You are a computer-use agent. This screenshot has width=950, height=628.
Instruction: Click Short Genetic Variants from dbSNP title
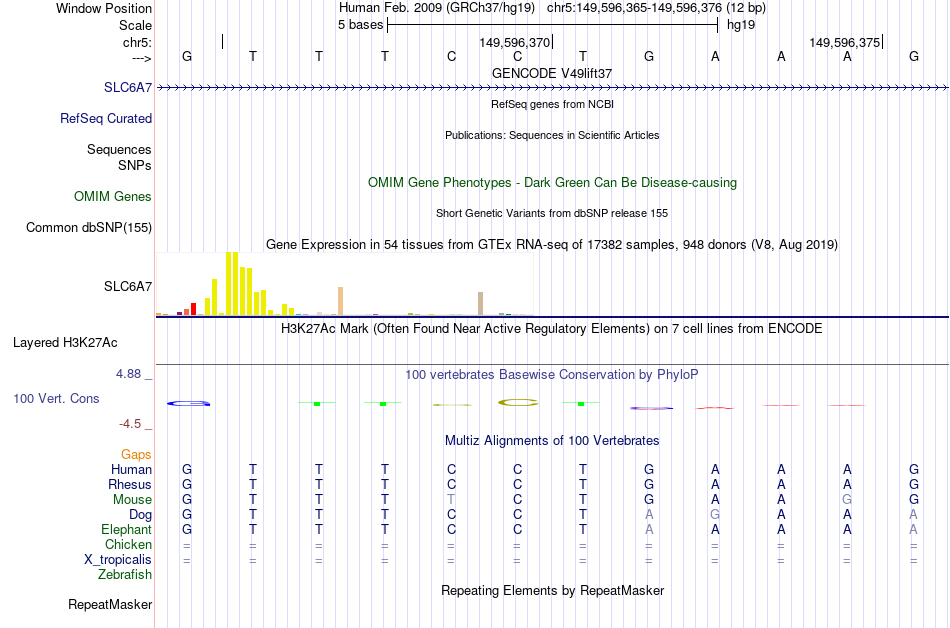552,213
